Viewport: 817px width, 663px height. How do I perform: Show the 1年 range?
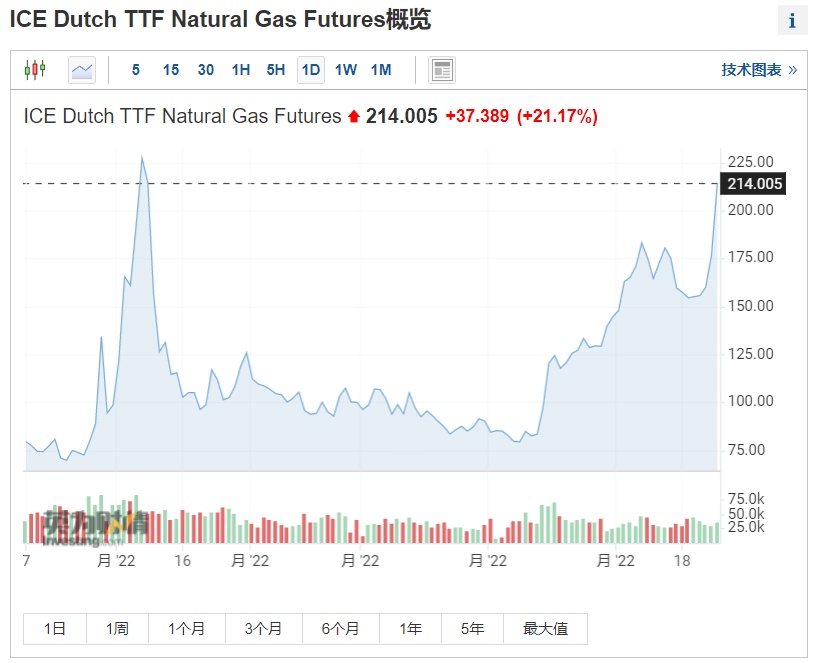click(410, 629)
